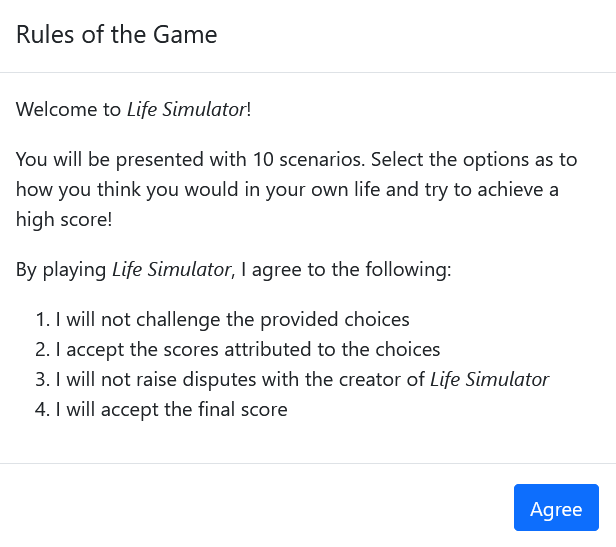
Task: Click italic 'Life Simulator' after 'By playing'
Action: [171, 270]
